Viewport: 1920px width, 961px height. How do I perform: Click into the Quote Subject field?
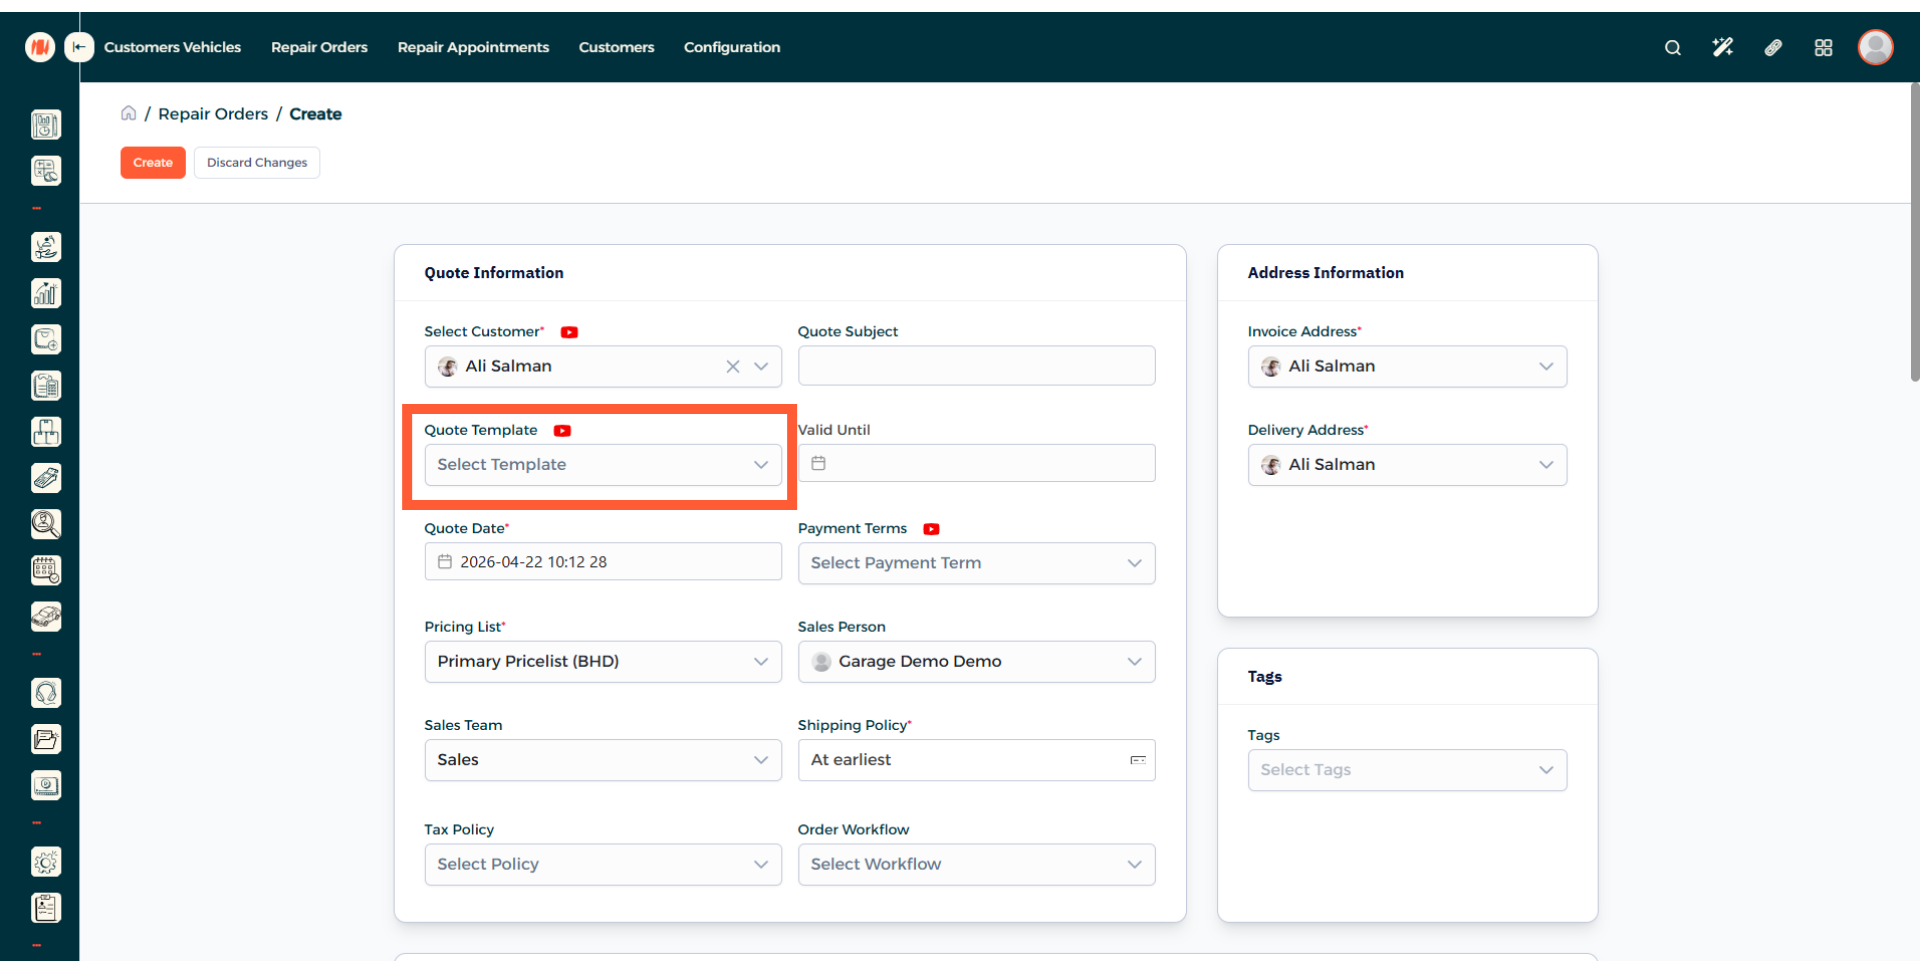click(x=976, y=366)
